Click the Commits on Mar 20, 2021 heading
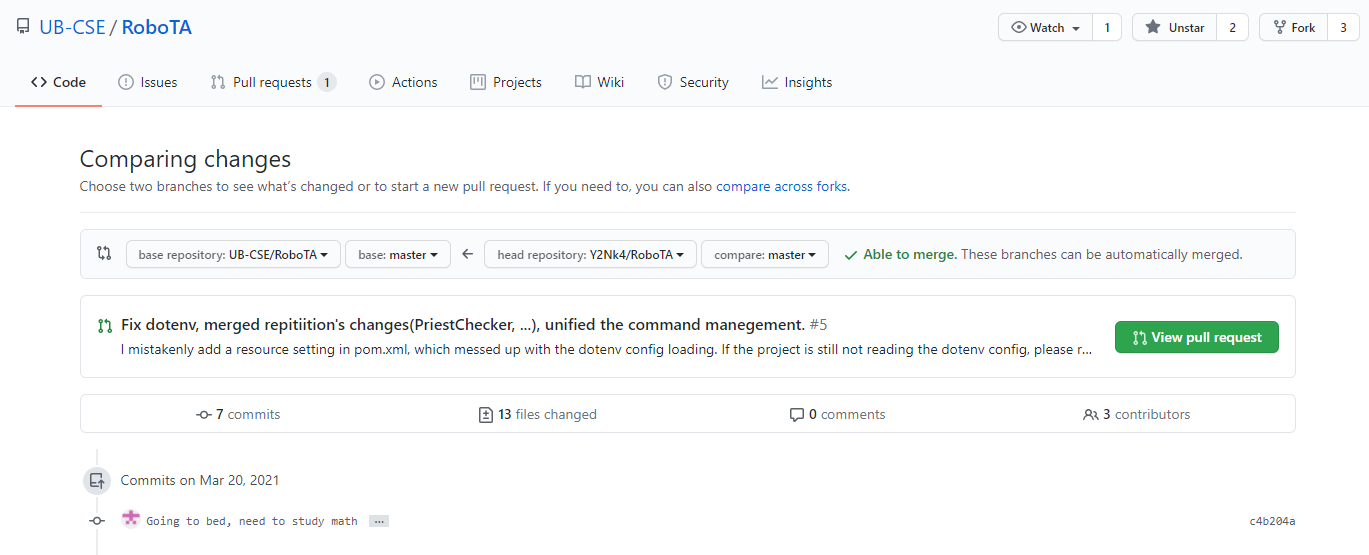Image resolution: width=1369 pixels, height=555 pixels. (x=200, y=480)
